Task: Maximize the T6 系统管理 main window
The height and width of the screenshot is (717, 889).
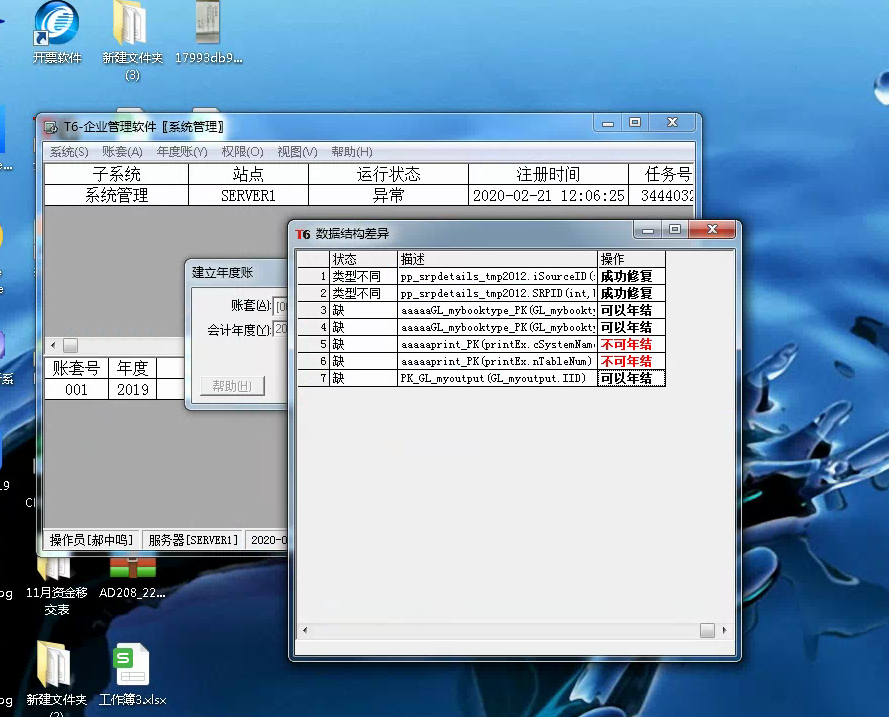Action: (635, 122)
